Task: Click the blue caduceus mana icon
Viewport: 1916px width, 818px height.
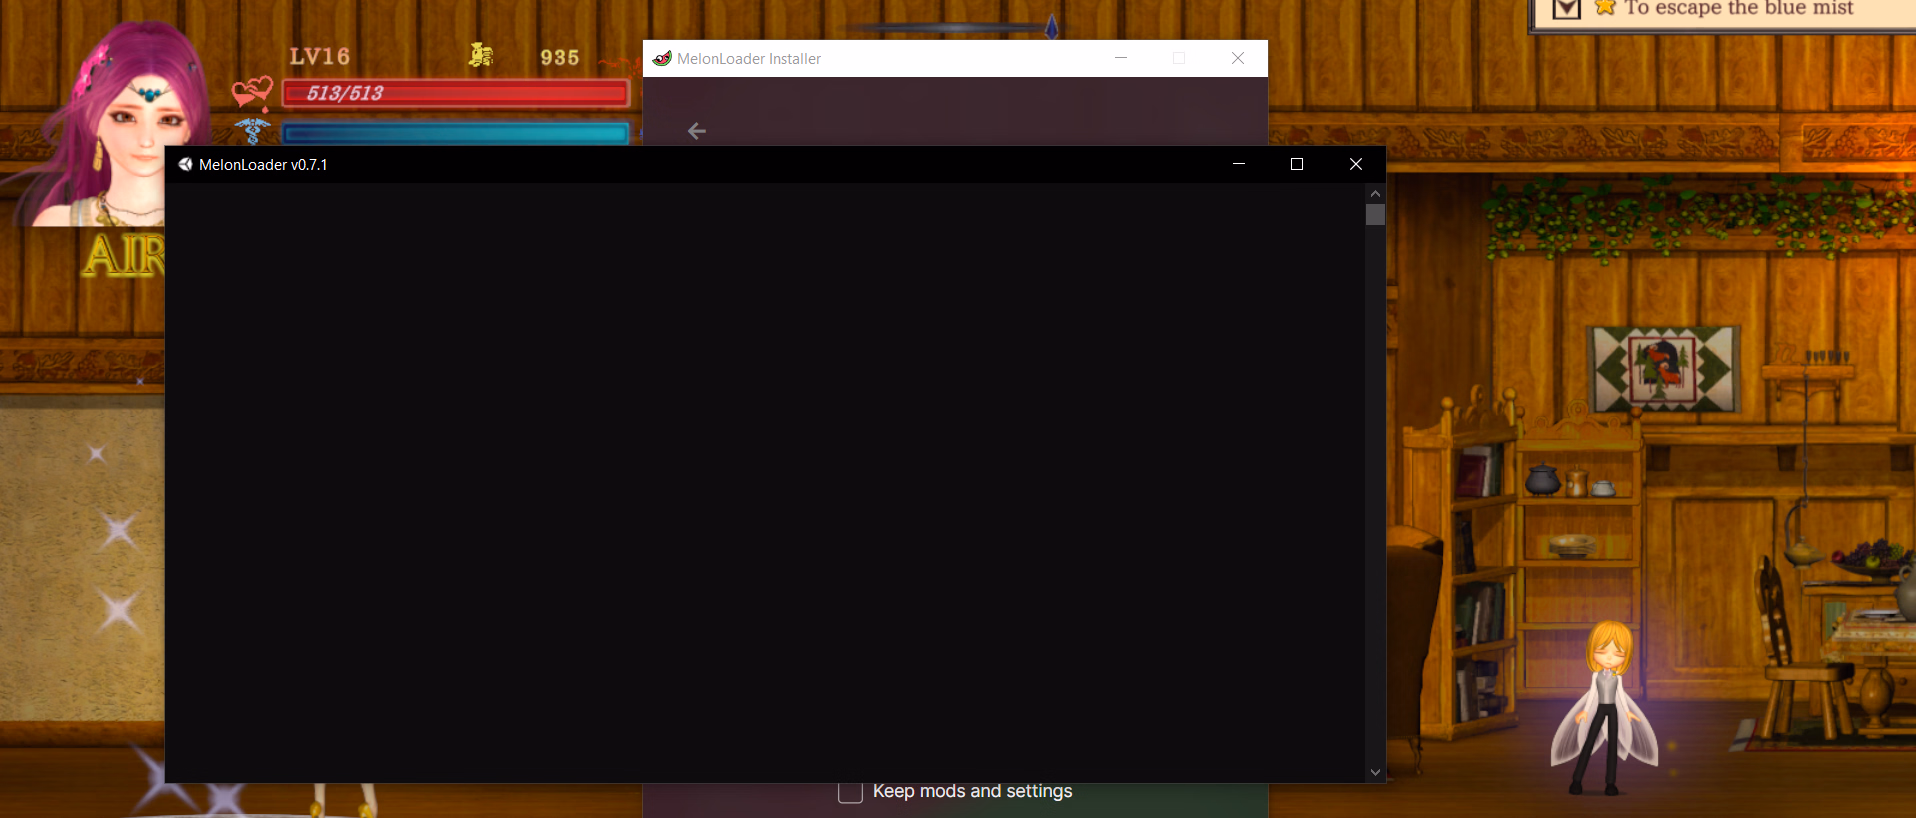Action: coord(252,131)
